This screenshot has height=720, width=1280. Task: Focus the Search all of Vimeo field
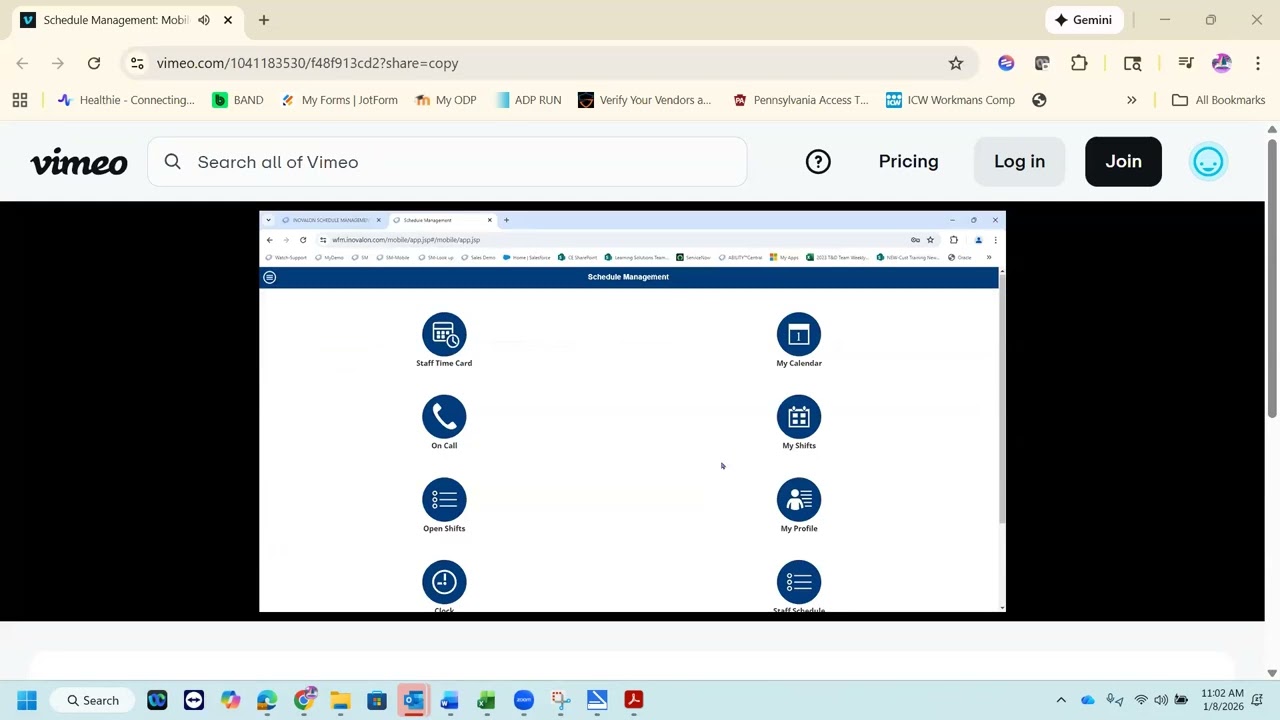tap(447, 162)
